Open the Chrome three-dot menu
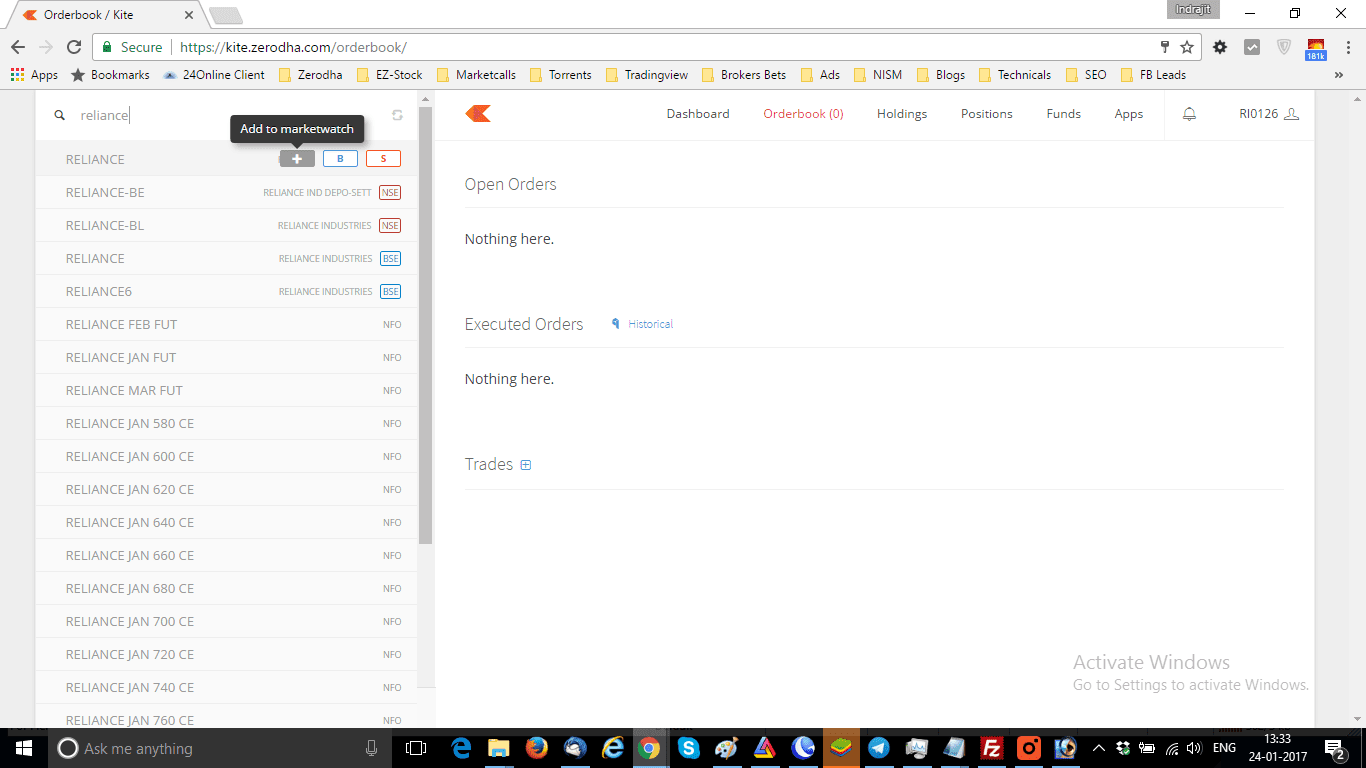This screenshot has width=1366, height=768. tap(1346, 47)
